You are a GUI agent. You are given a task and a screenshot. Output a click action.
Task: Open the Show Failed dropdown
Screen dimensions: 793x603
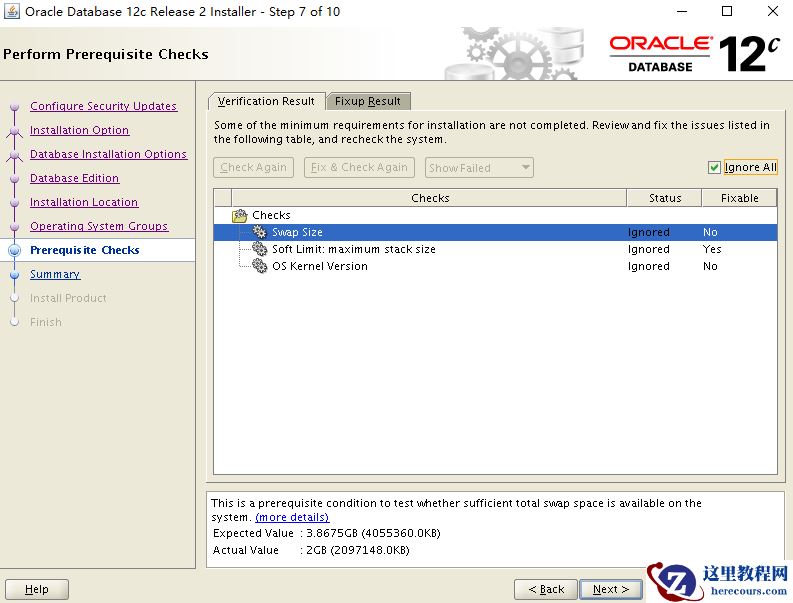(479, 167)
